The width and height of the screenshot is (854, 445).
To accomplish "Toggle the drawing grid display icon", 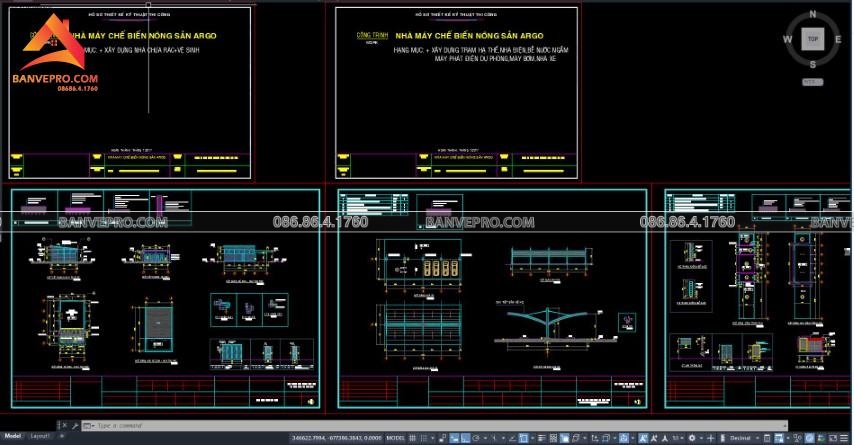I will coord(412,438).
